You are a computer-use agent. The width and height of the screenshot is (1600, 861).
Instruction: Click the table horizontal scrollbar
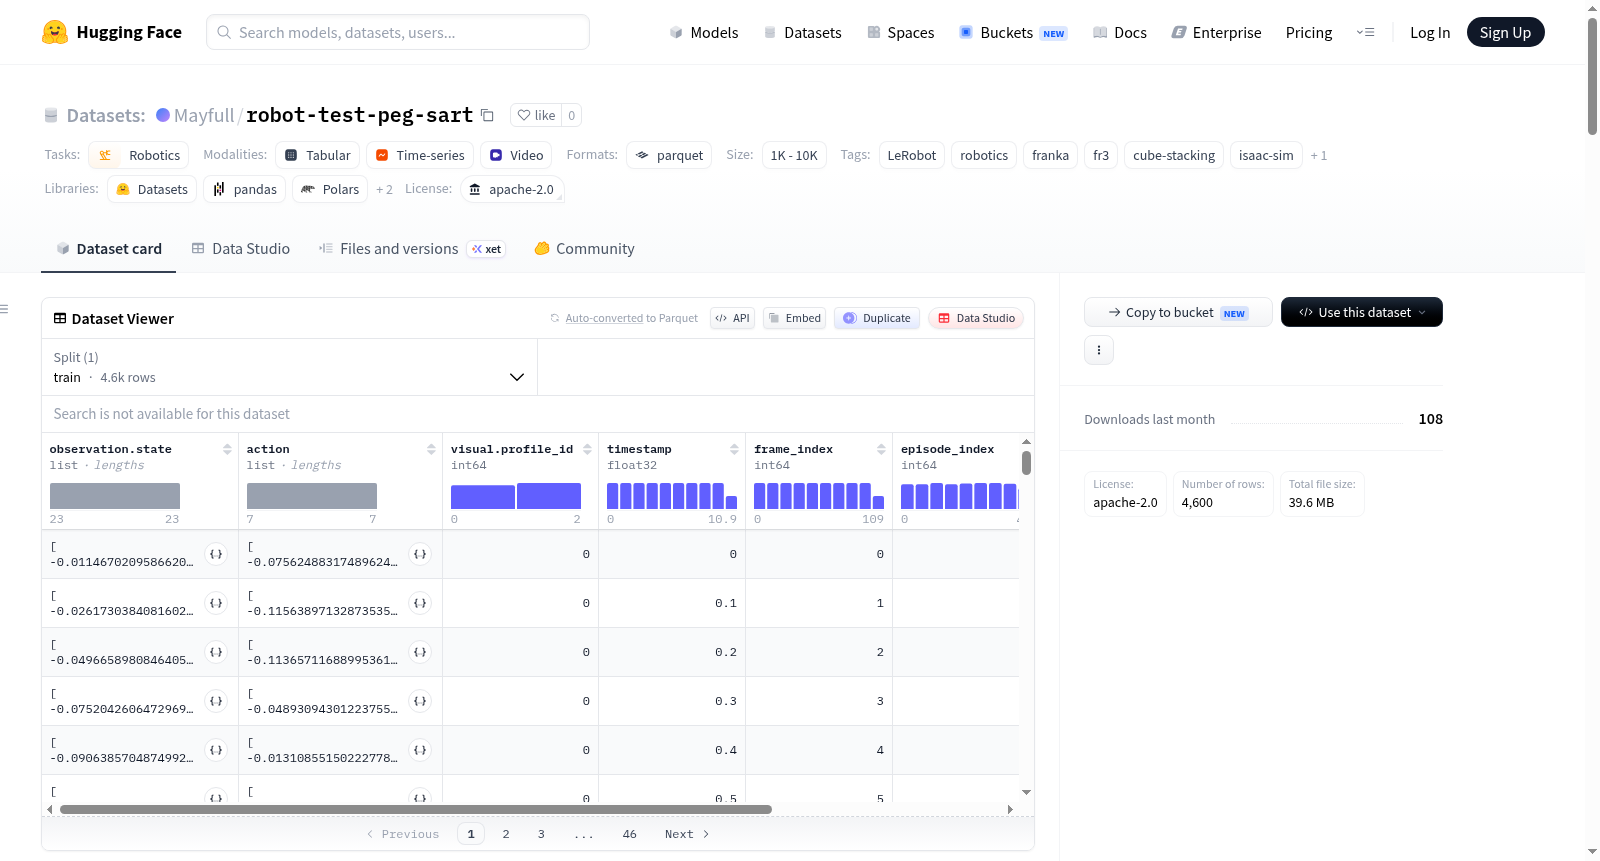416,809
